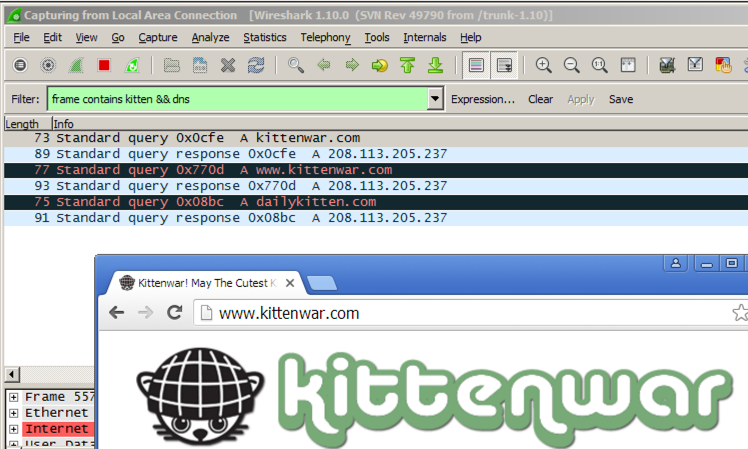Zoom in on packet text
This screenshot has width=748, height=449.
point(543,65)
